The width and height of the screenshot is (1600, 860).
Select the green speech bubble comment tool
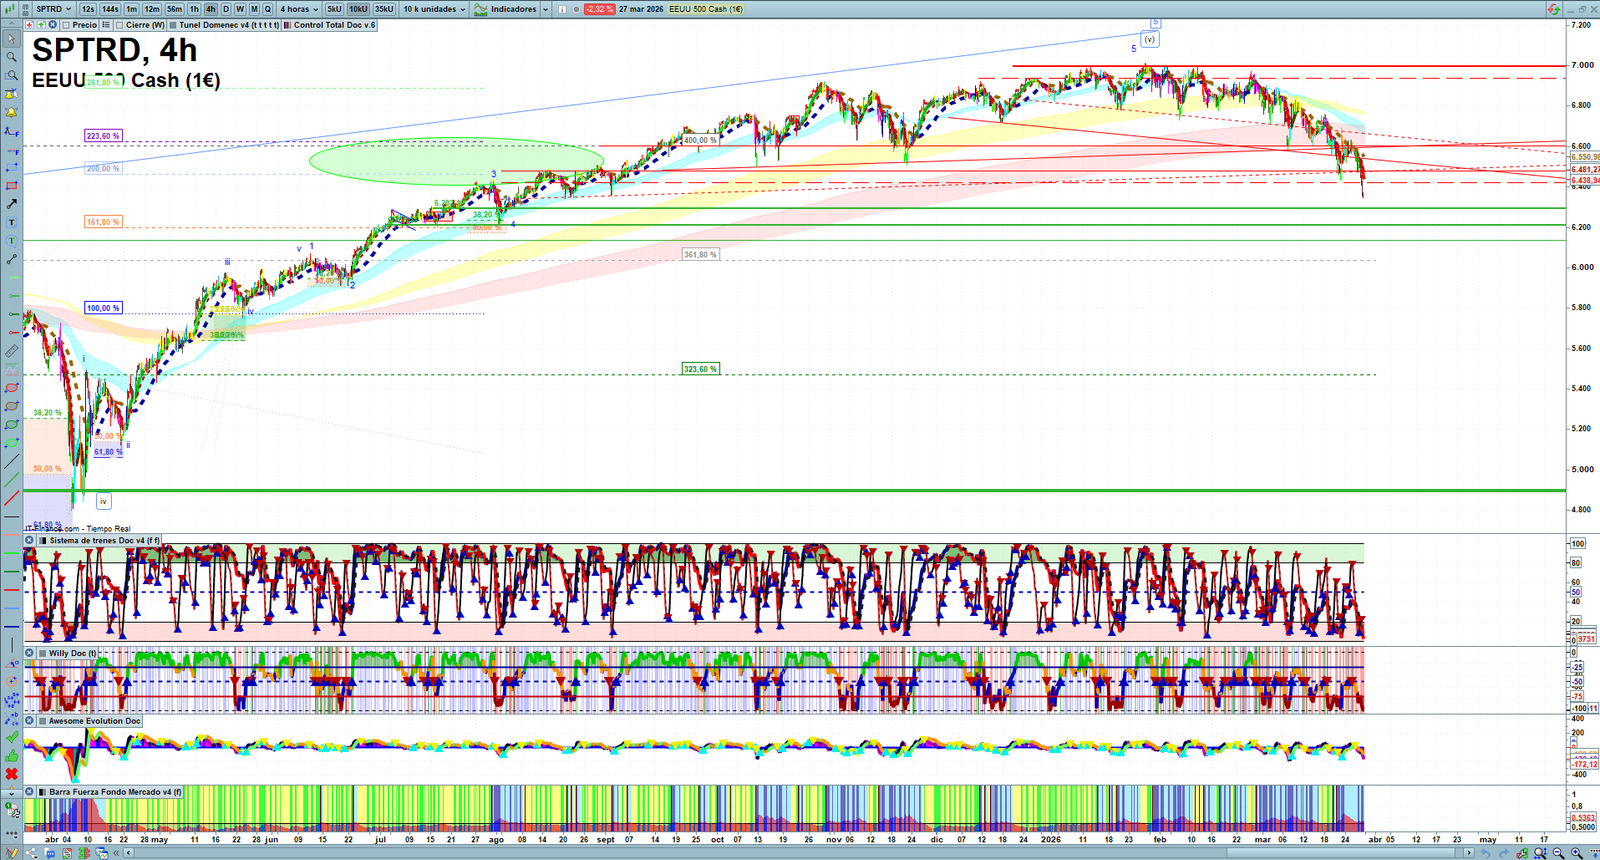pyautogui.click(x=11, y=241)
